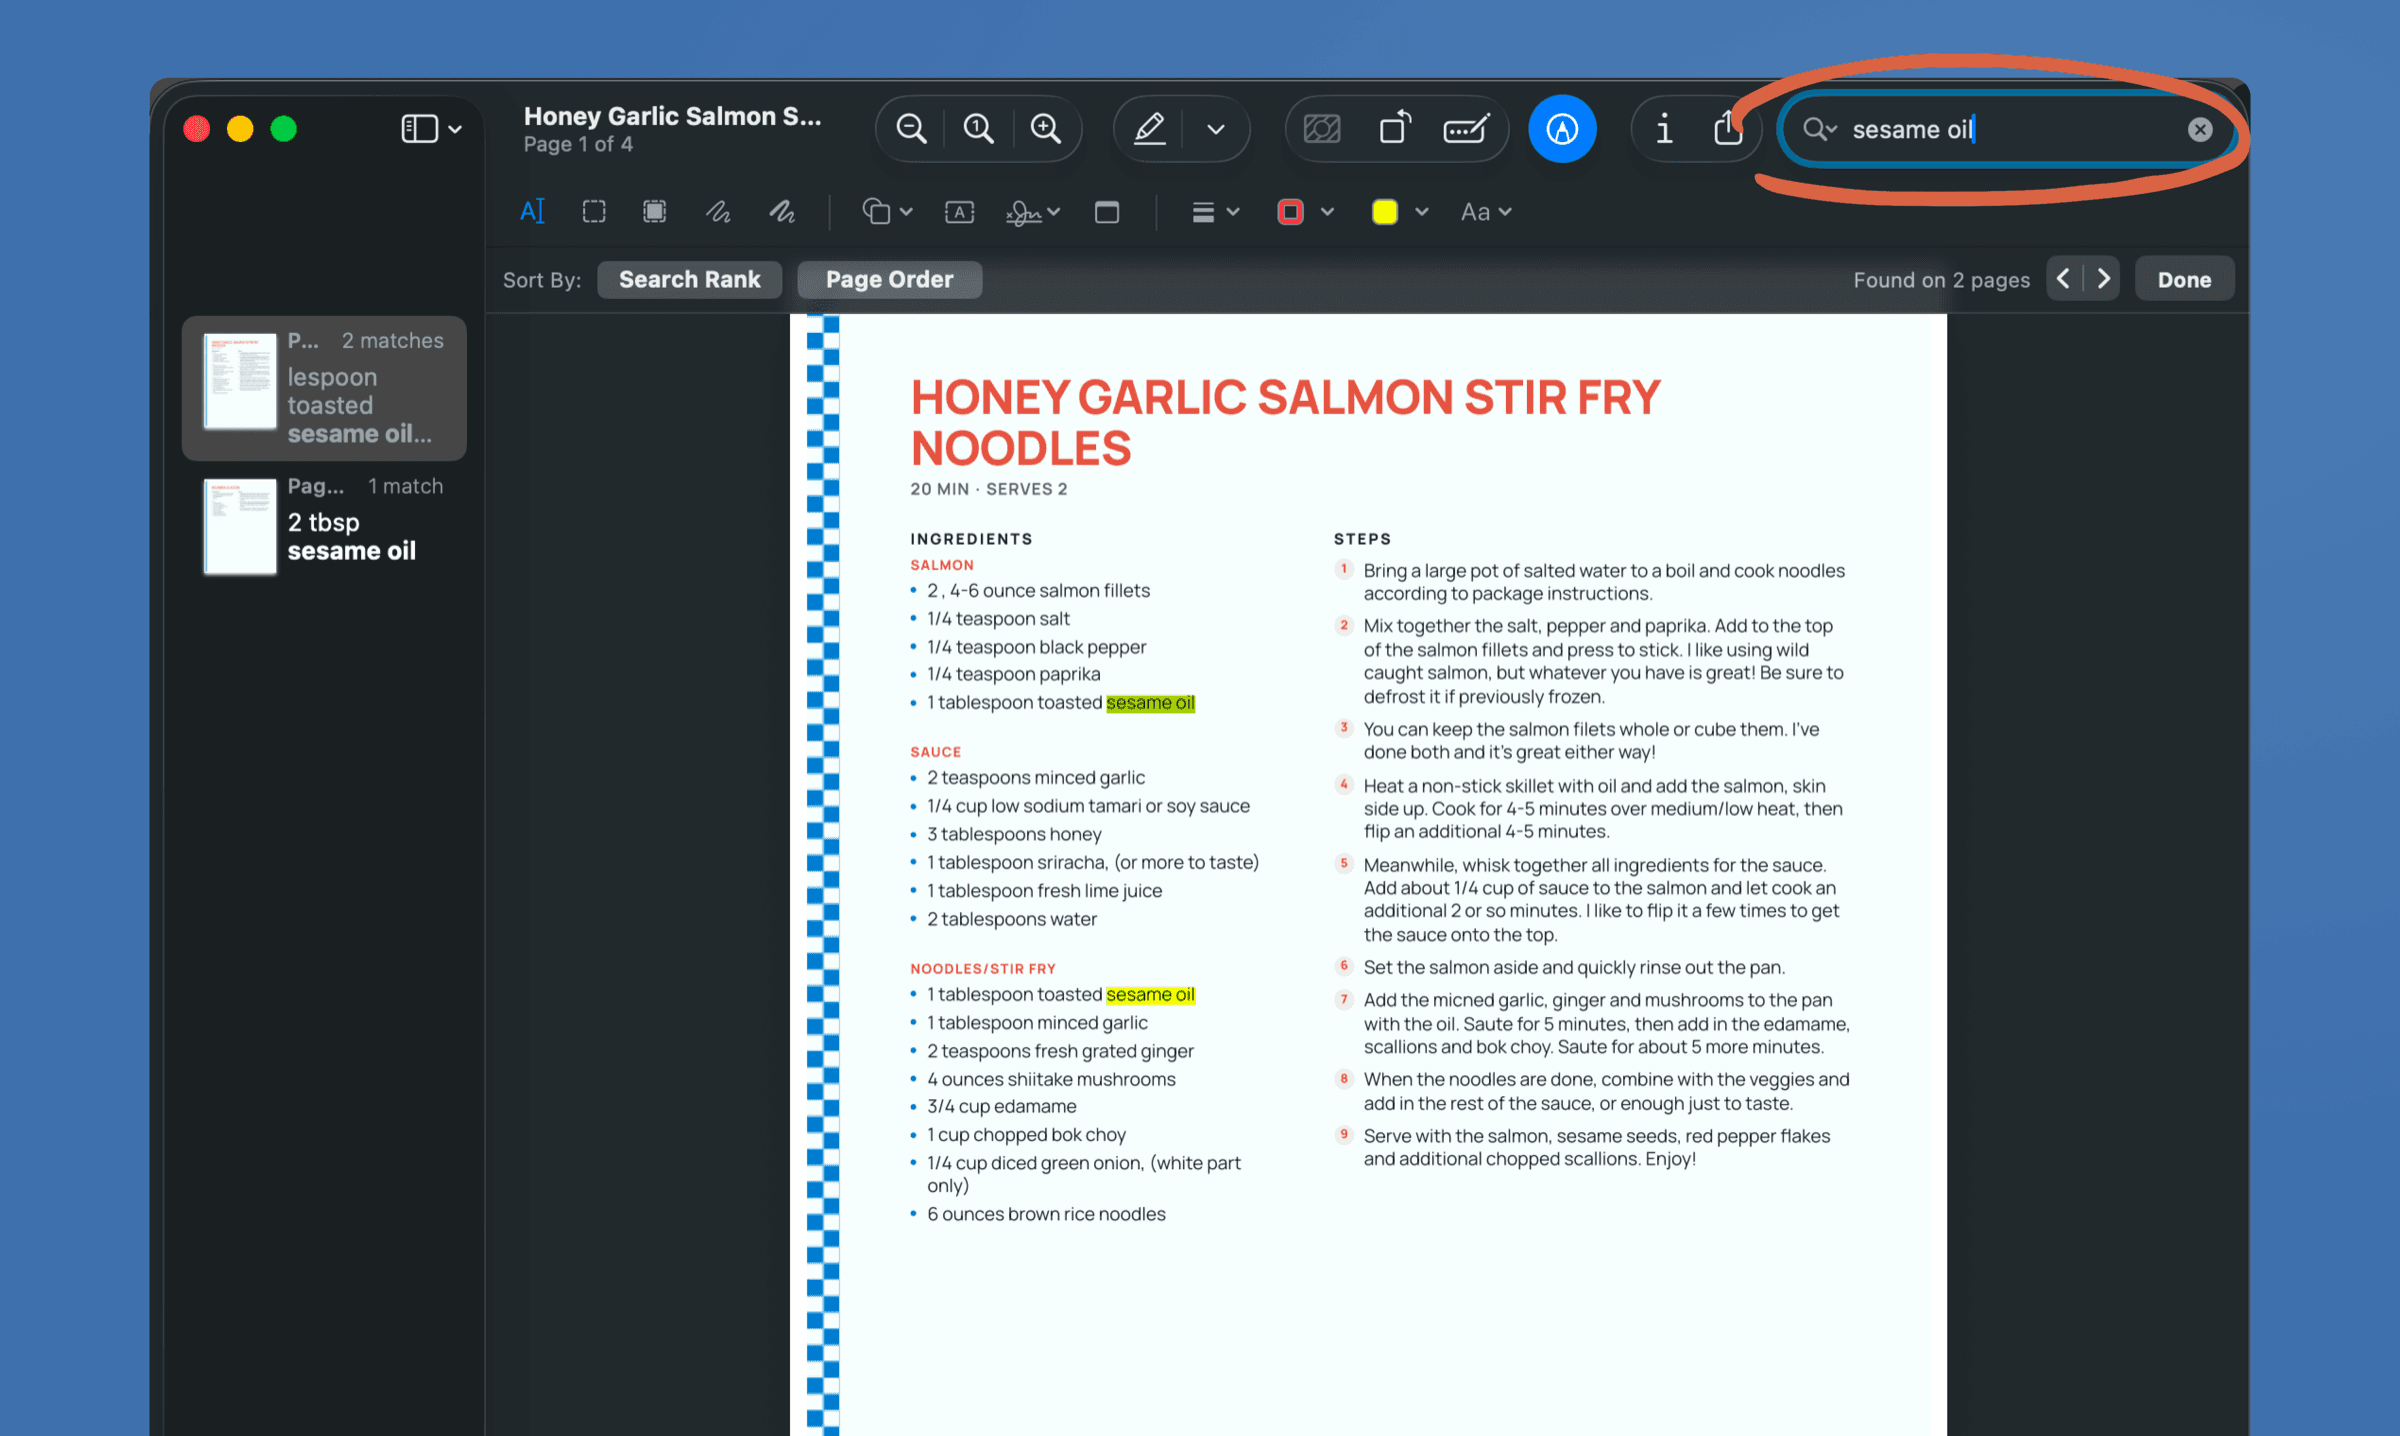This screenshot has width=2400, height=1436.
Task: Sort results by Page Order
Action: (x=889, y=279)
